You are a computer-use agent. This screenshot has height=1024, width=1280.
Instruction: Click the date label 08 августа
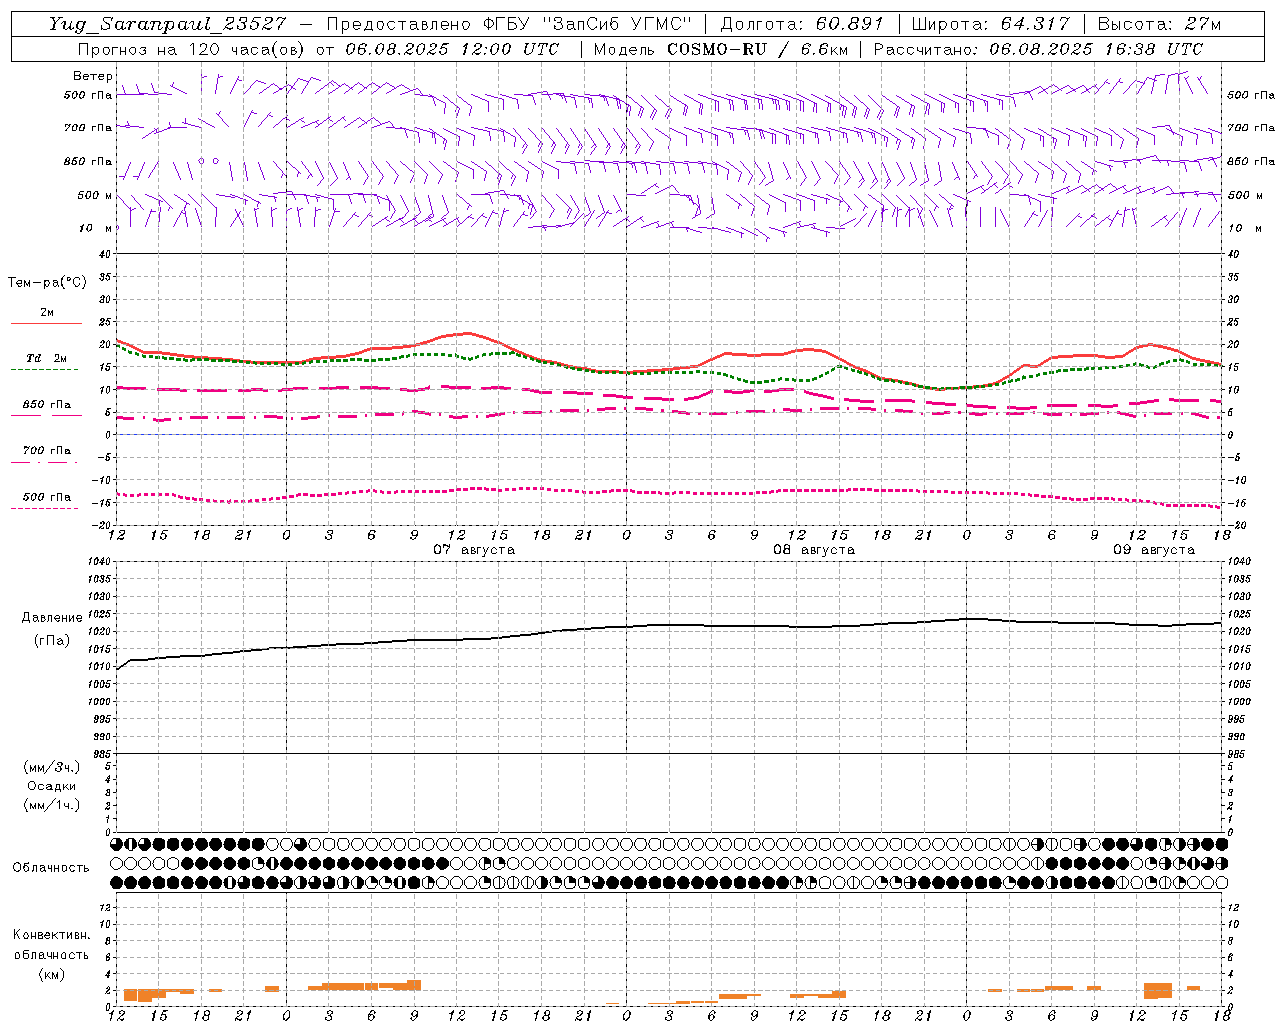[x=814, y=550]
